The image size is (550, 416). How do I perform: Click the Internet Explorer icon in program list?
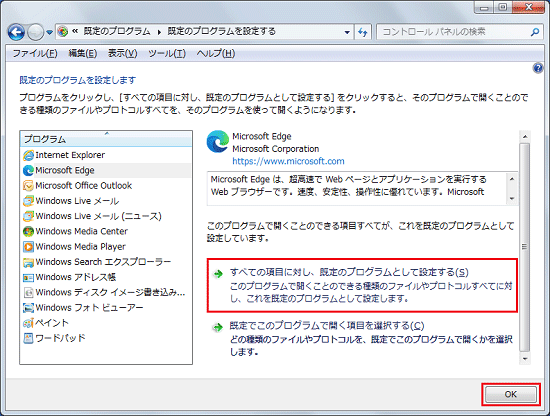point(28,155)
